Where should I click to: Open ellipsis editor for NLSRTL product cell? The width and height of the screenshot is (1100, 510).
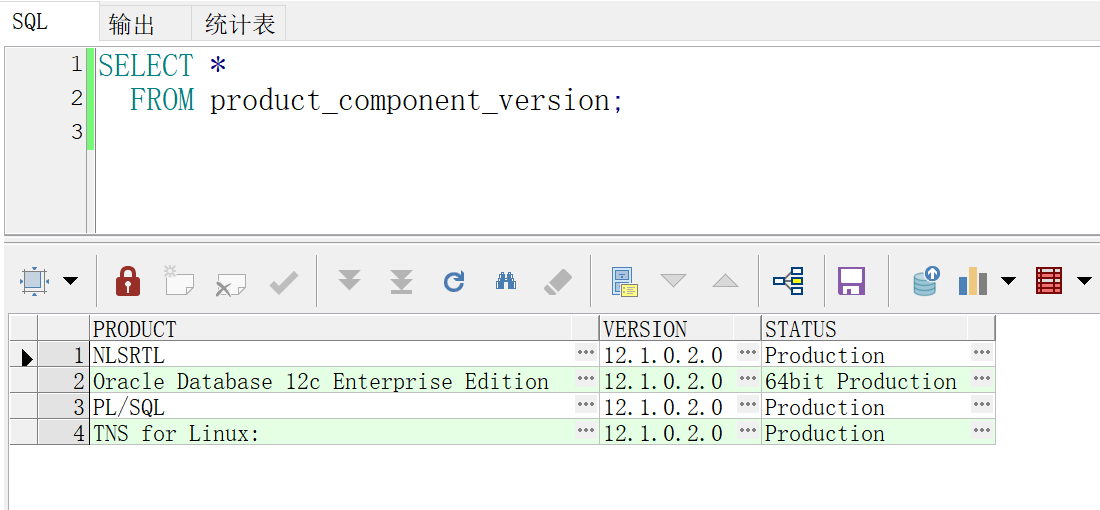point(585,353)
